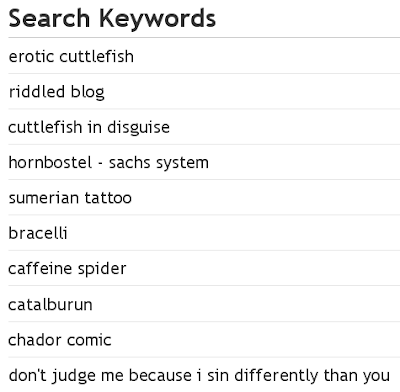This screenshot has width=400, height=392.
Task: Click the word 'Keywords' in the heading
Action: [x=158, y=19]
